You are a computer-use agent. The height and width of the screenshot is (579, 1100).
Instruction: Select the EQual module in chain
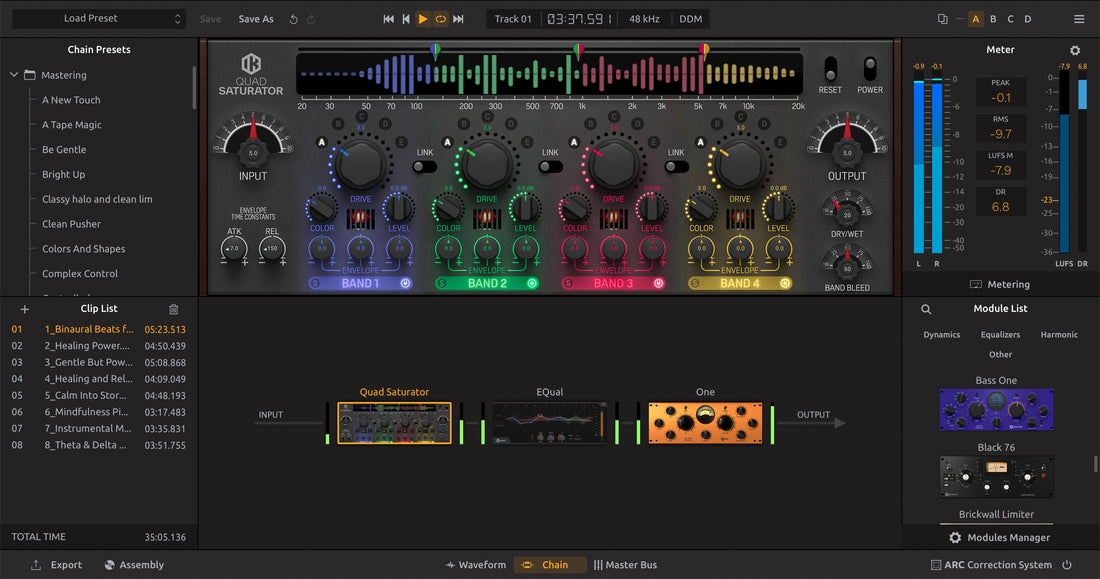point(549,422)
